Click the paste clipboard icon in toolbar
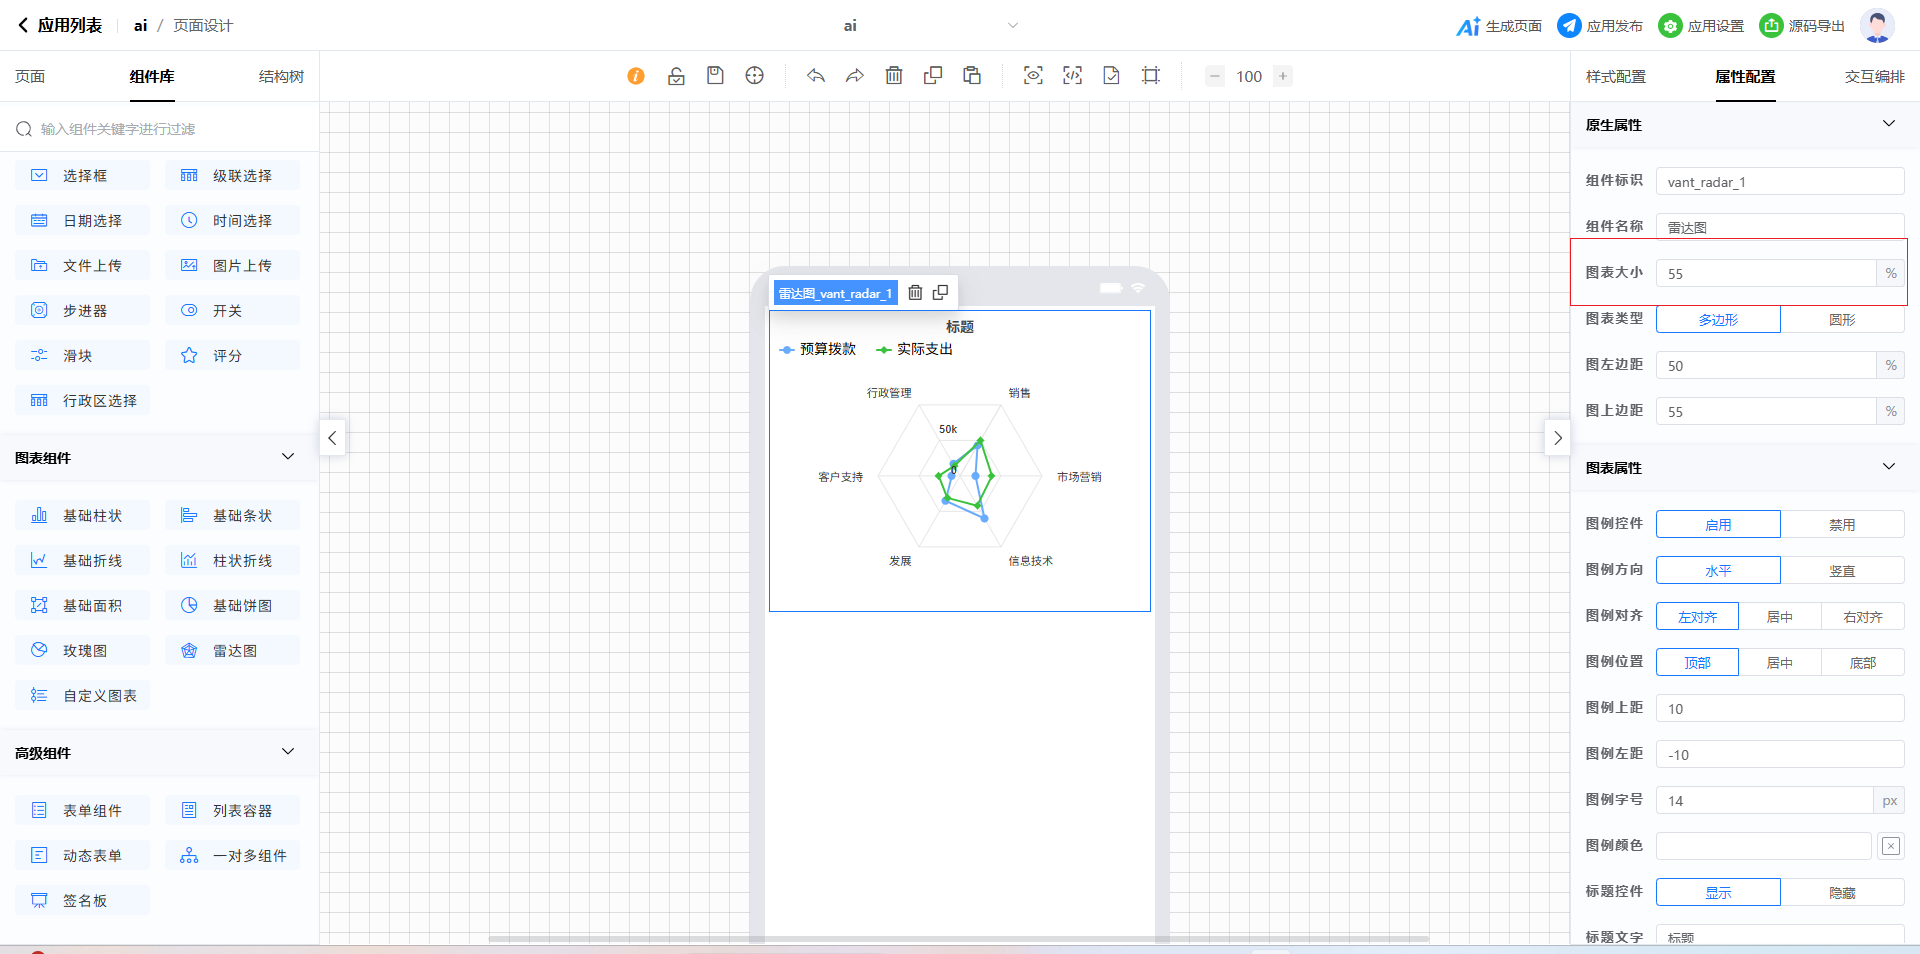This screenshot has height=954, width=1920. click(x=971, y=76)
